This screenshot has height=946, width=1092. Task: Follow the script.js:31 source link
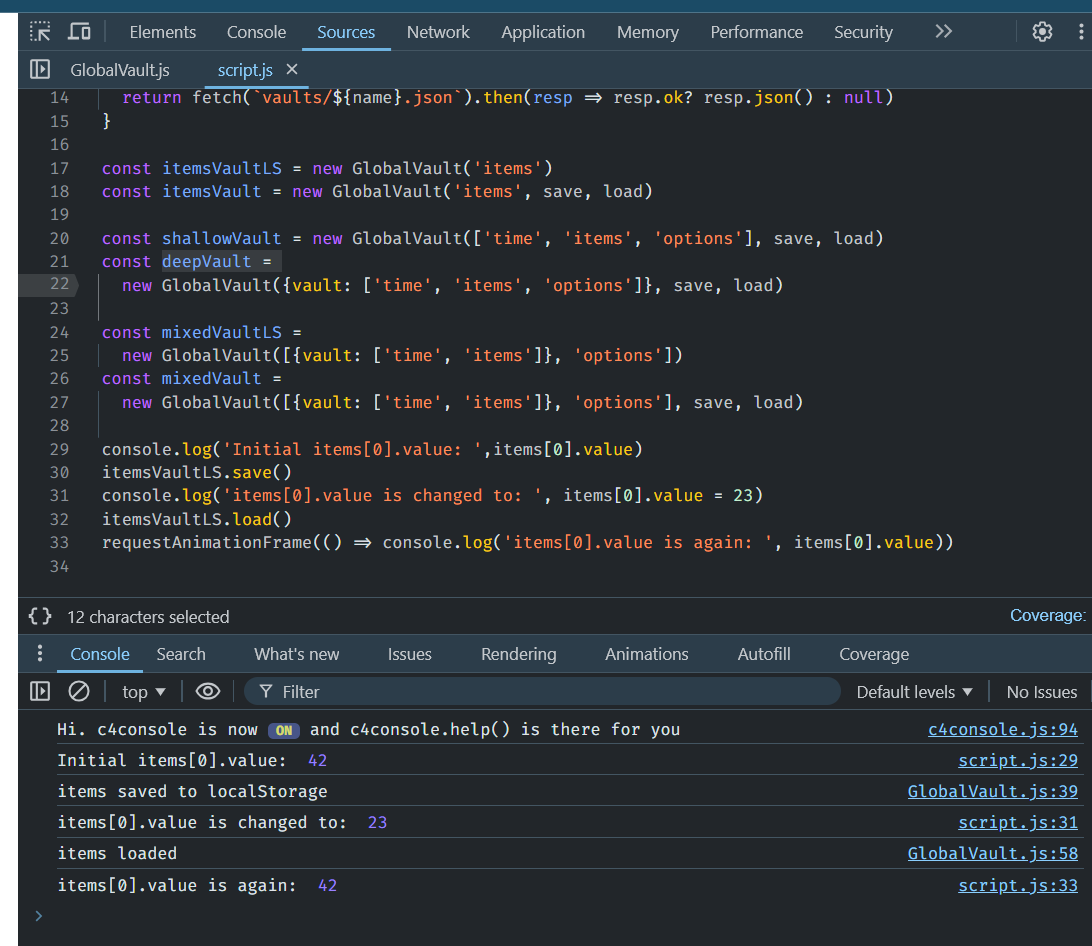tap(1017, 822)
